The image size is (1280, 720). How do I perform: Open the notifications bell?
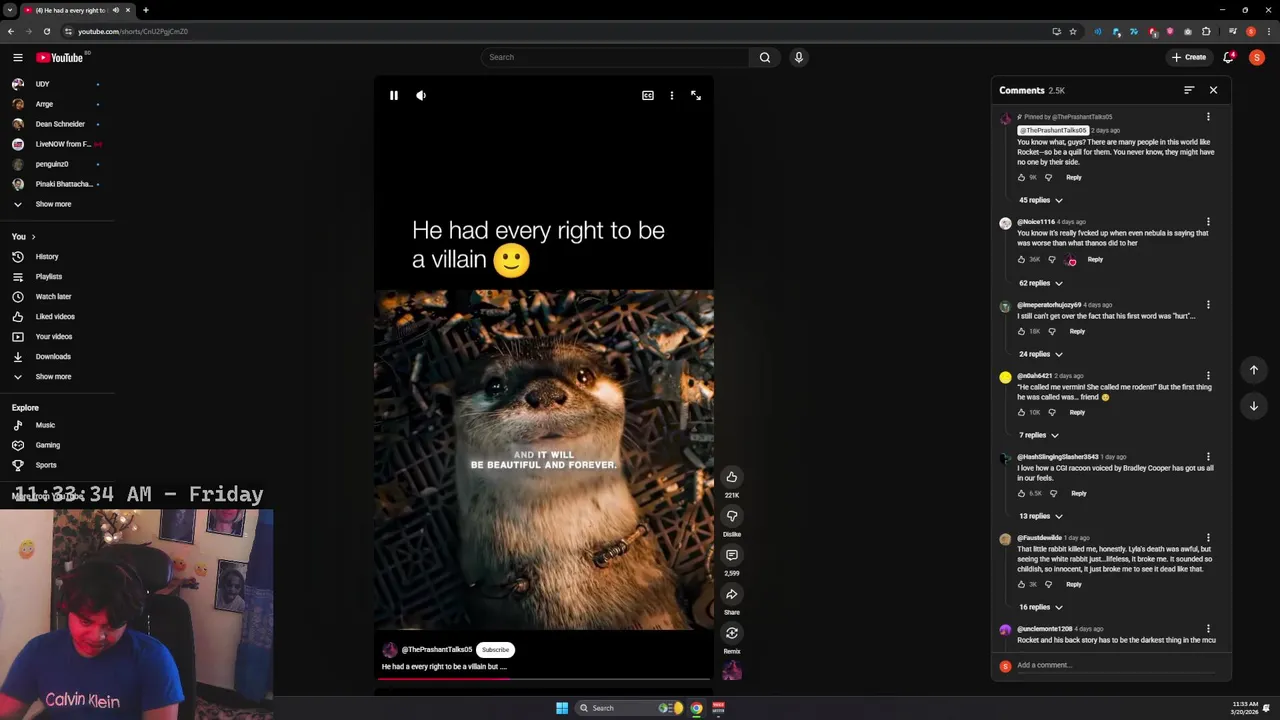1229,57
